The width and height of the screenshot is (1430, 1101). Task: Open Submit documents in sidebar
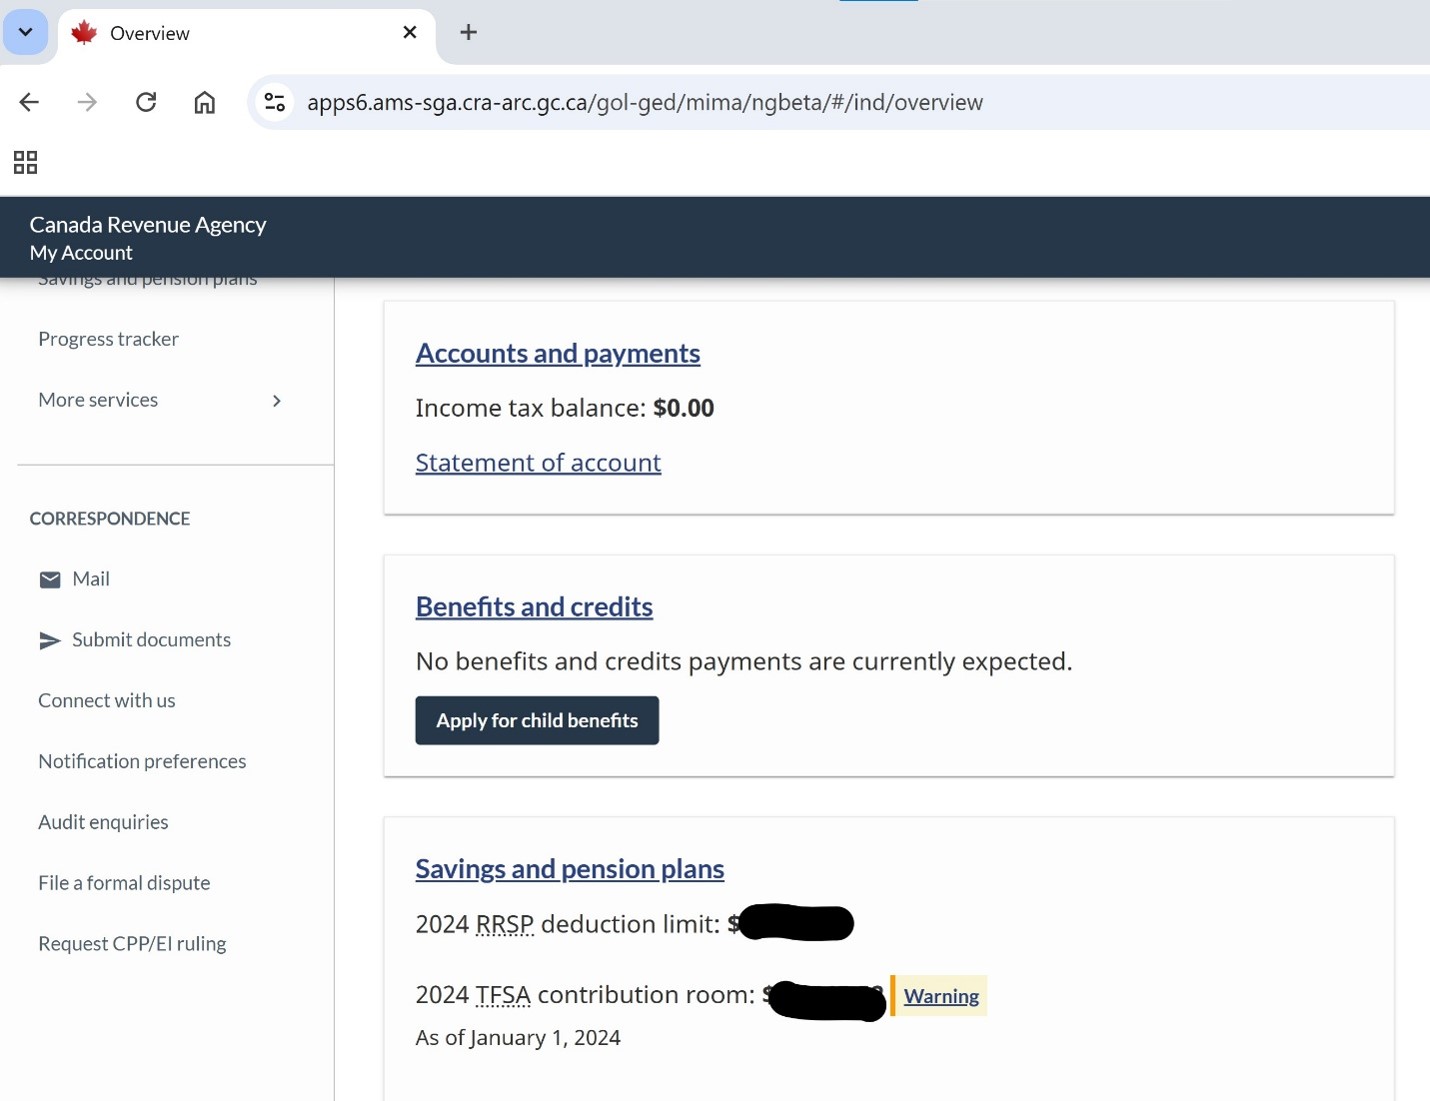click(x=151, y=640)
